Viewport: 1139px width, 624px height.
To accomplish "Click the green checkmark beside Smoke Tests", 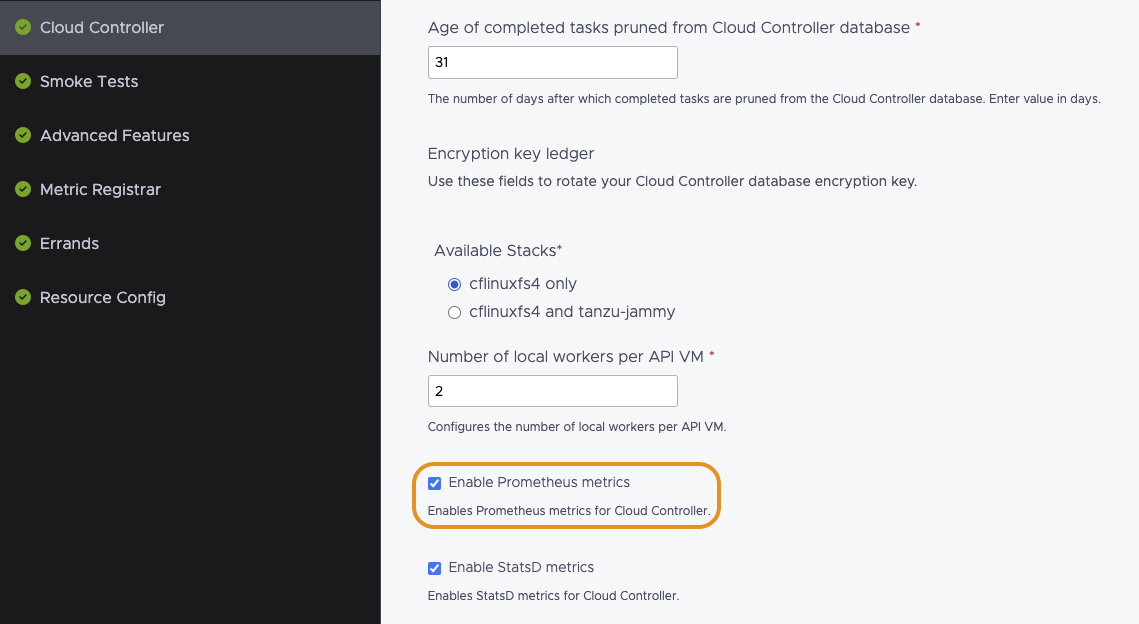I will tap(23, 82).
